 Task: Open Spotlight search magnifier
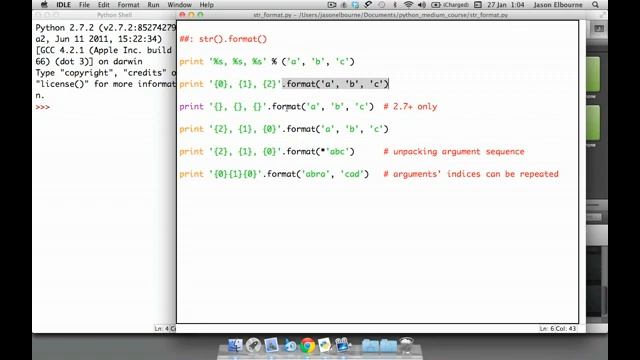click(595, 5)
